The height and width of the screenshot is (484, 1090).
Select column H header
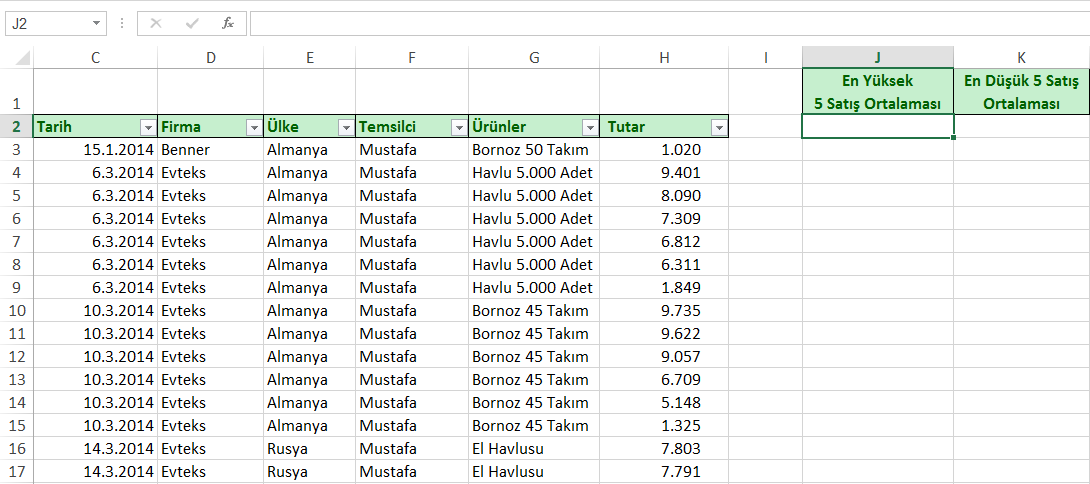(x=664, y=58)
